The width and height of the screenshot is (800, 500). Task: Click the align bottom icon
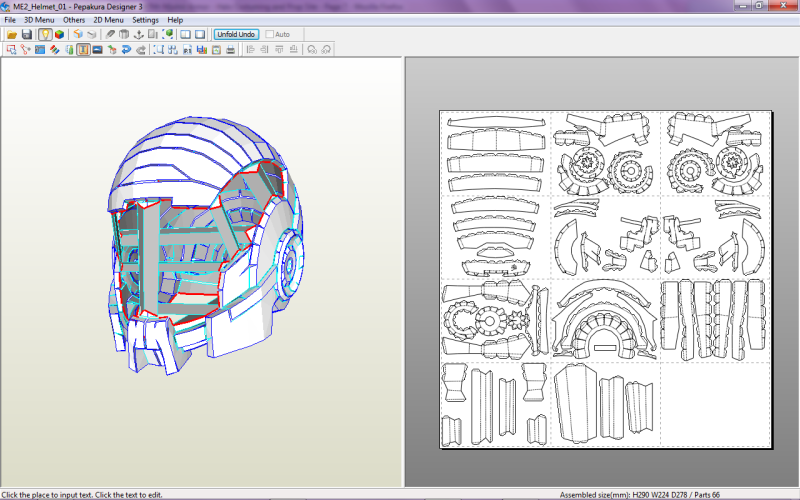click(x=293, y=49)
